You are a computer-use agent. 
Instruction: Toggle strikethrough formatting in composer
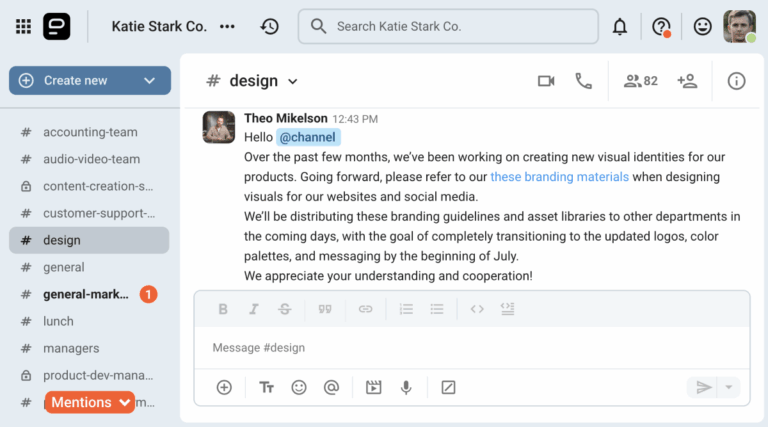tap(285, 309)
